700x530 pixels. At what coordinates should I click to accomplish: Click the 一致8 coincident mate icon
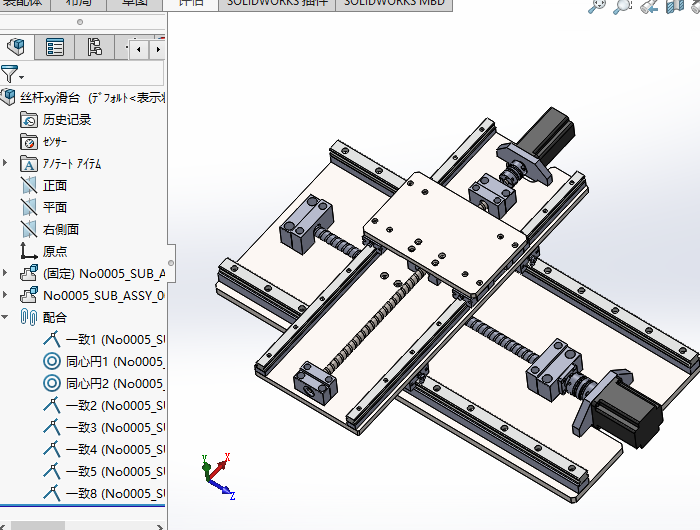52,493
